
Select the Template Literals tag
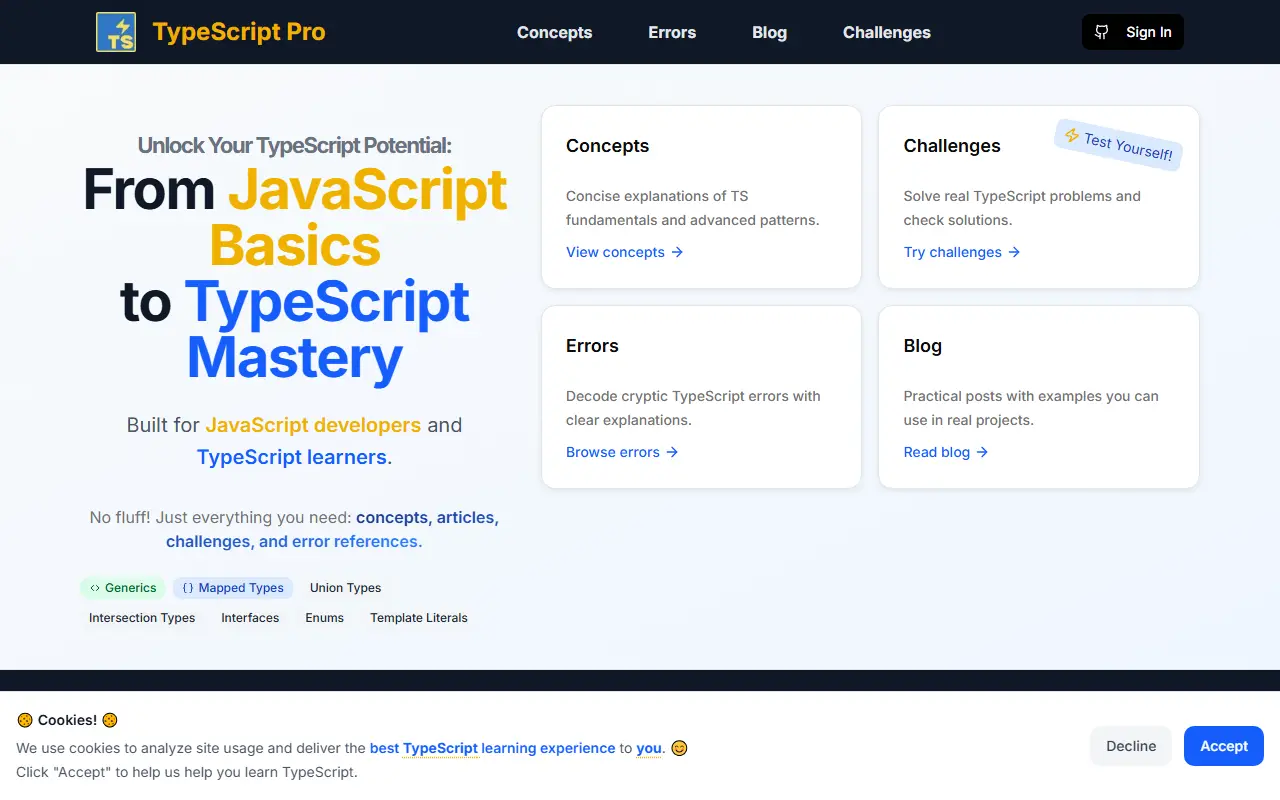click(419, 618)
